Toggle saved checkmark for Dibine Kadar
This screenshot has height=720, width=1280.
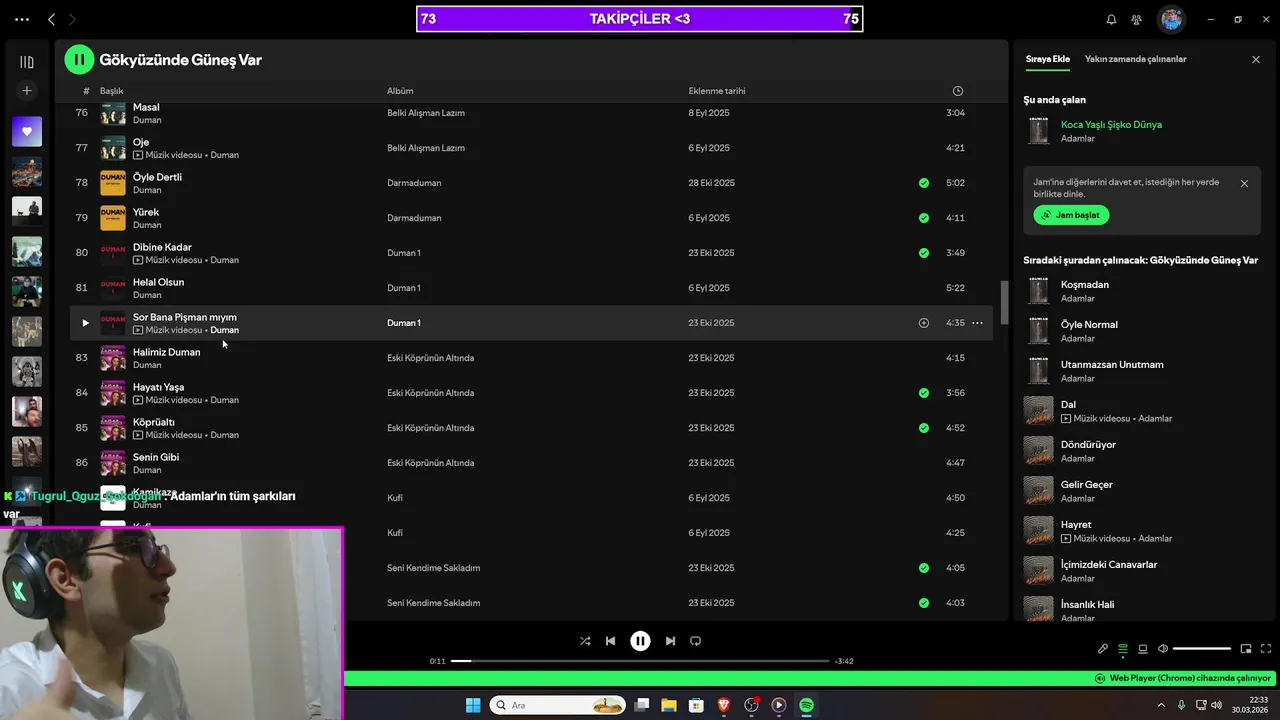(924, 253)
